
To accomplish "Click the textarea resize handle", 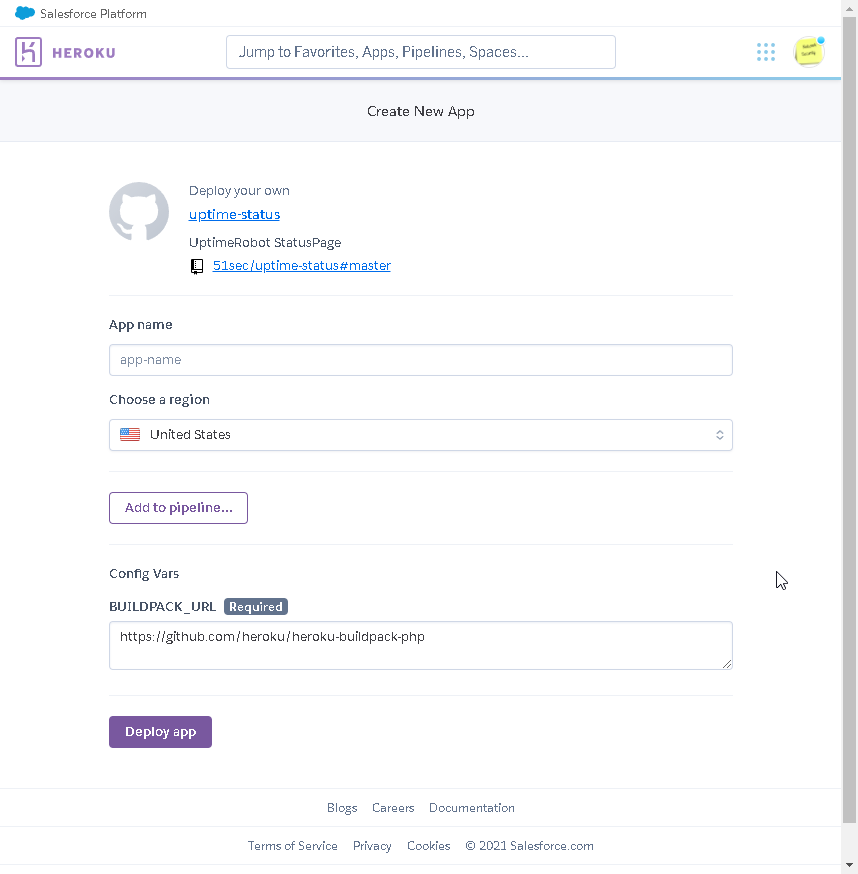I will click(x=727, y=664).
